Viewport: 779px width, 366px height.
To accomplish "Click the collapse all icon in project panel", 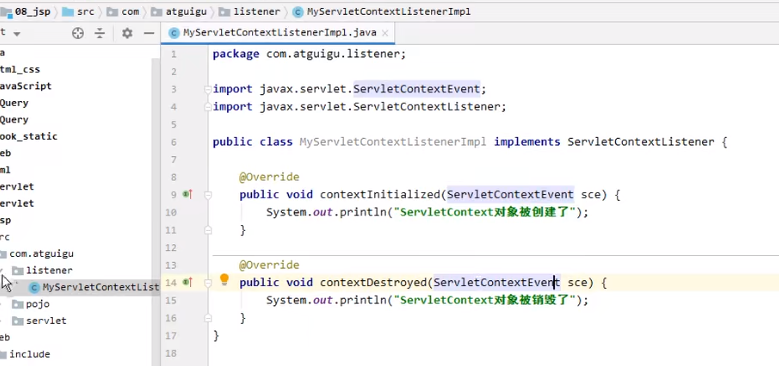I will coord(100,33).
